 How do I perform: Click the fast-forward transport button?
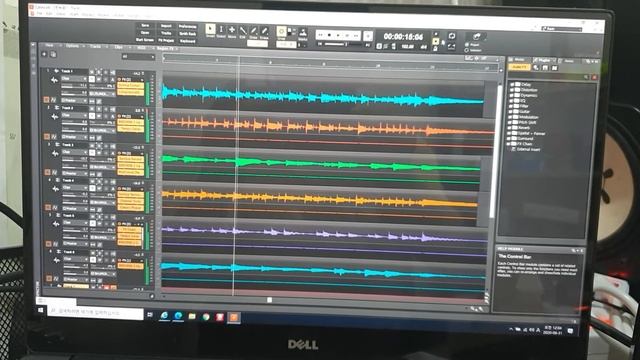pos(356,36)
